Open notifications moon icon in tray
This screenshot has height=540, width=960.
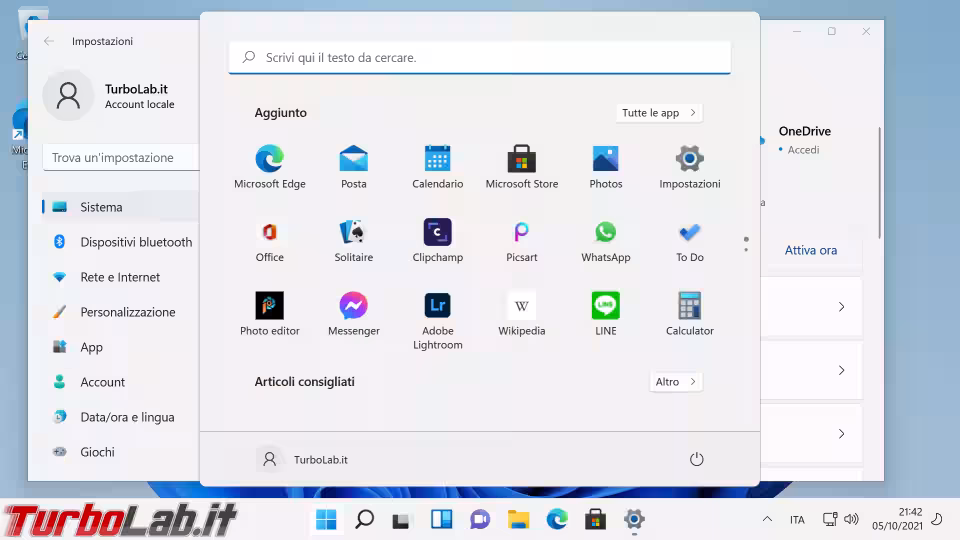click(937, 519)
